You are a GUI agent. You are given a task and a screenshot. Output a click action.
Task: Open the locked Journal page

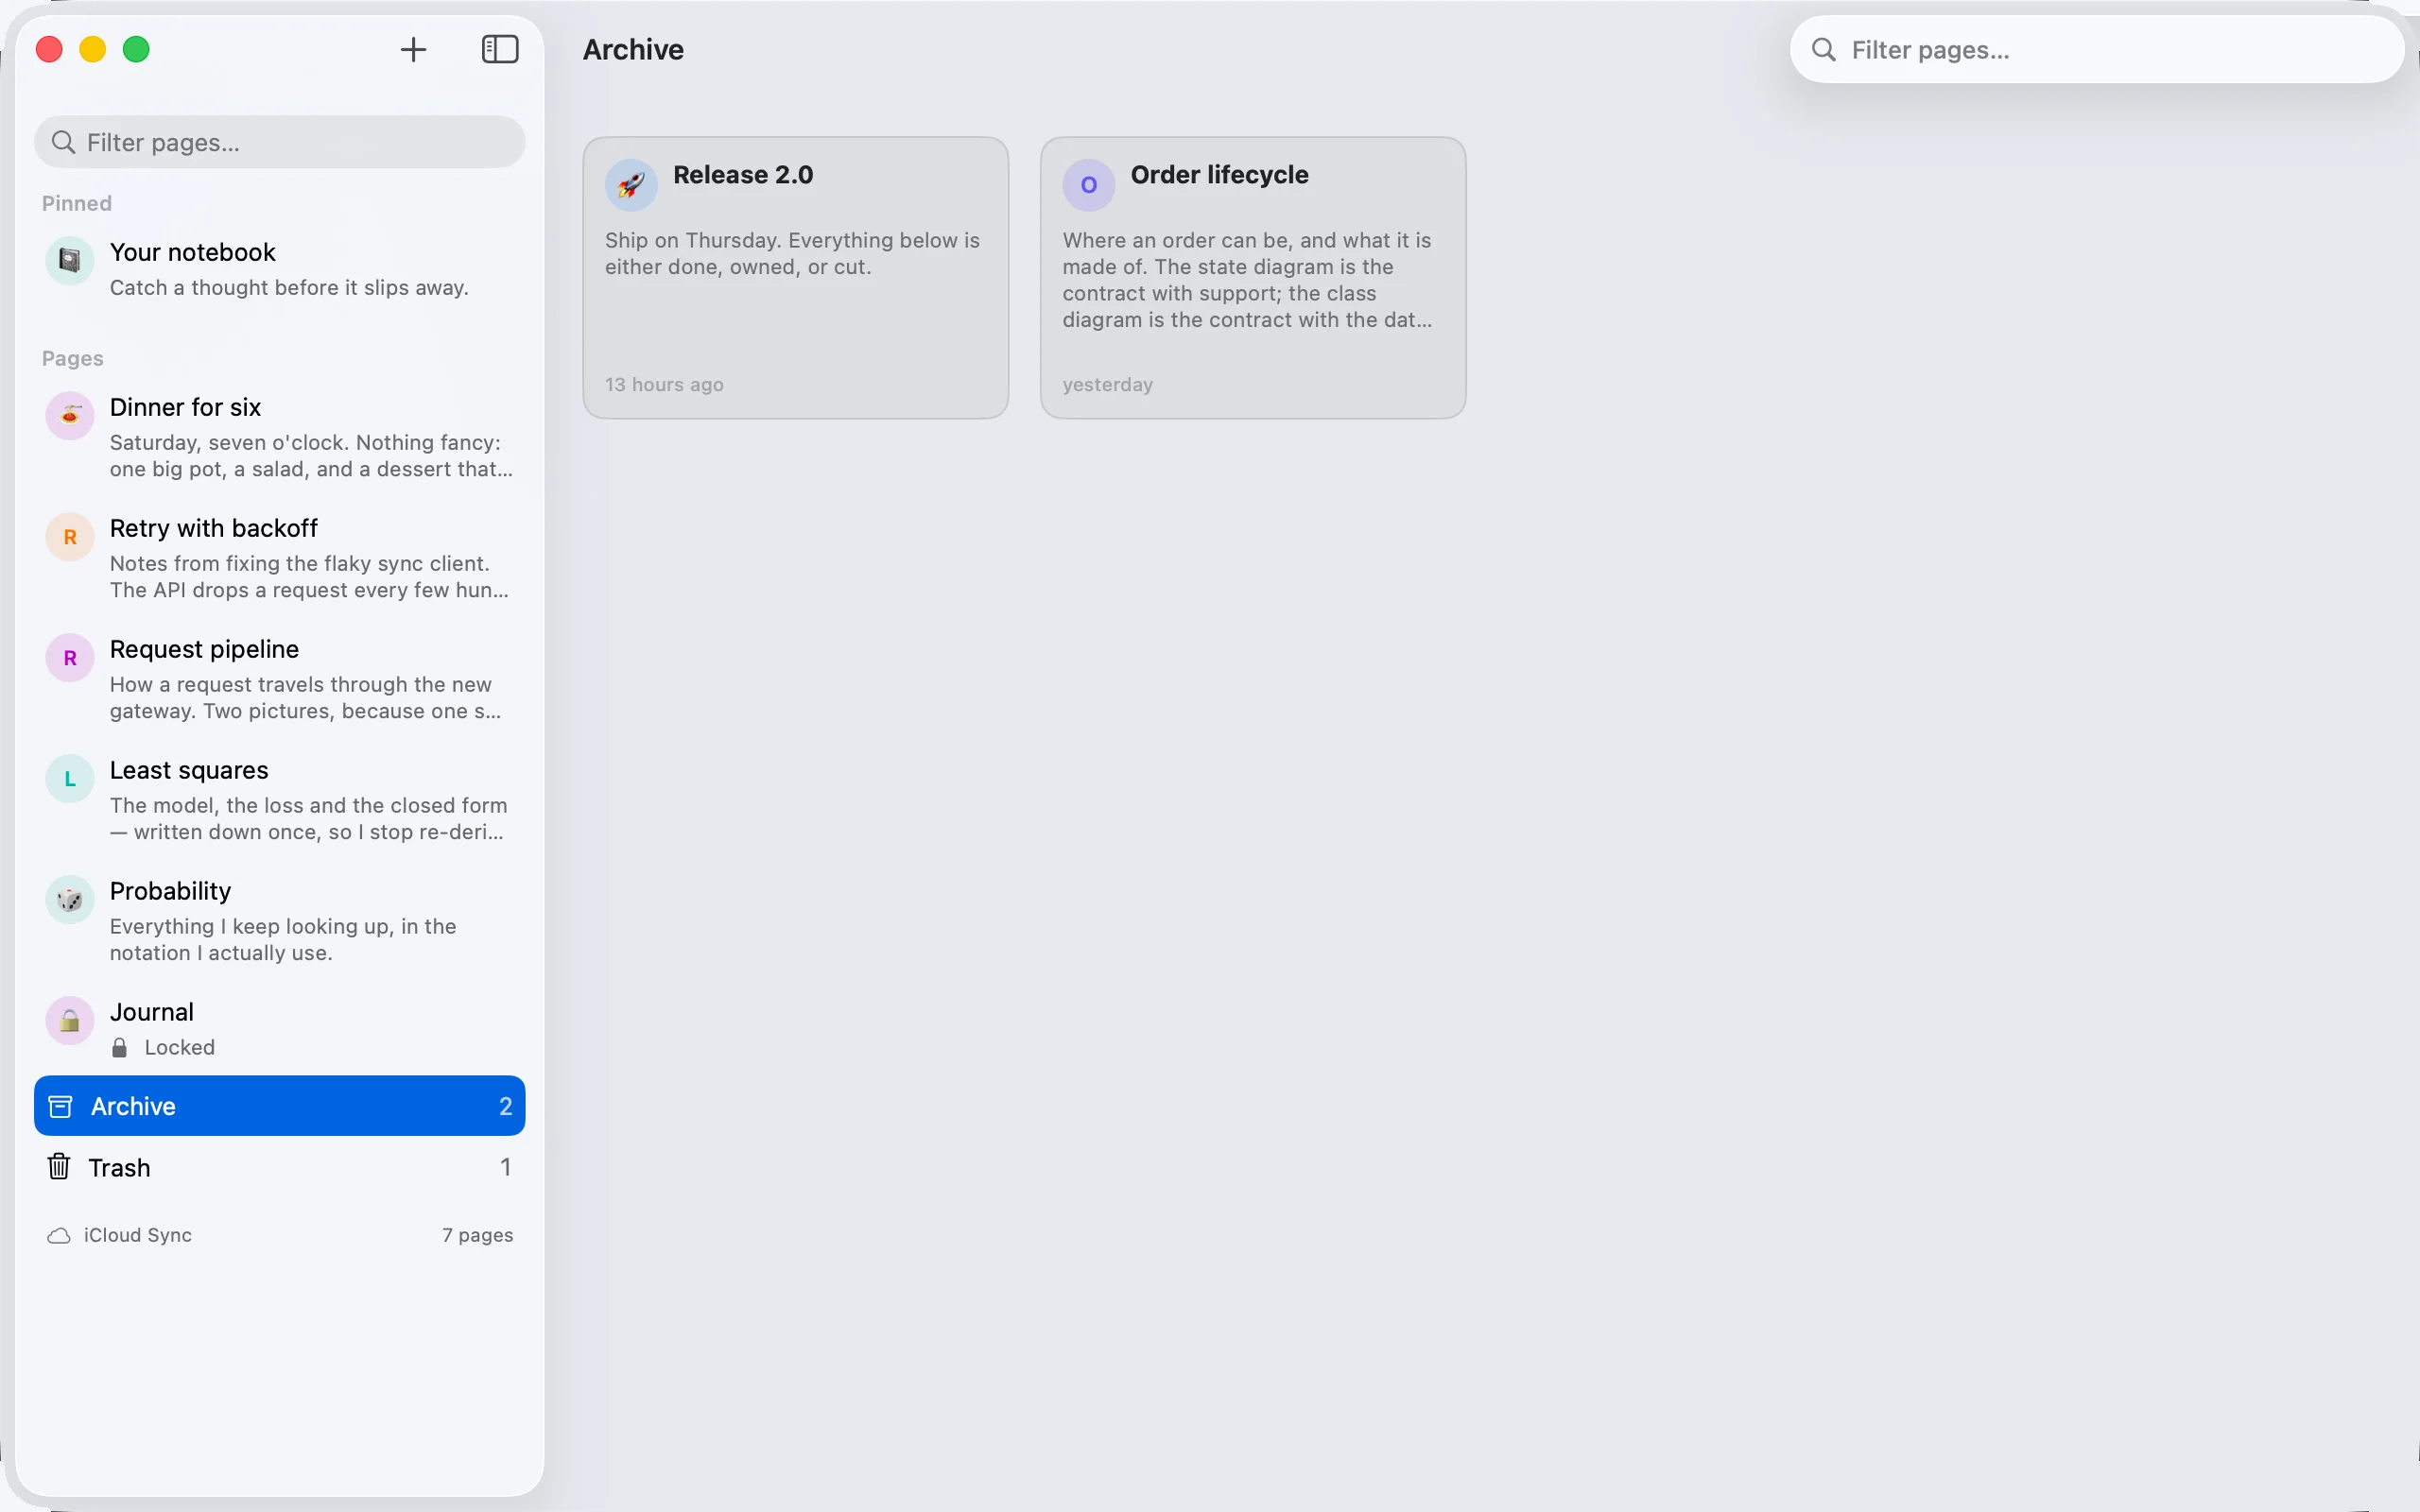pos(279,1028)
